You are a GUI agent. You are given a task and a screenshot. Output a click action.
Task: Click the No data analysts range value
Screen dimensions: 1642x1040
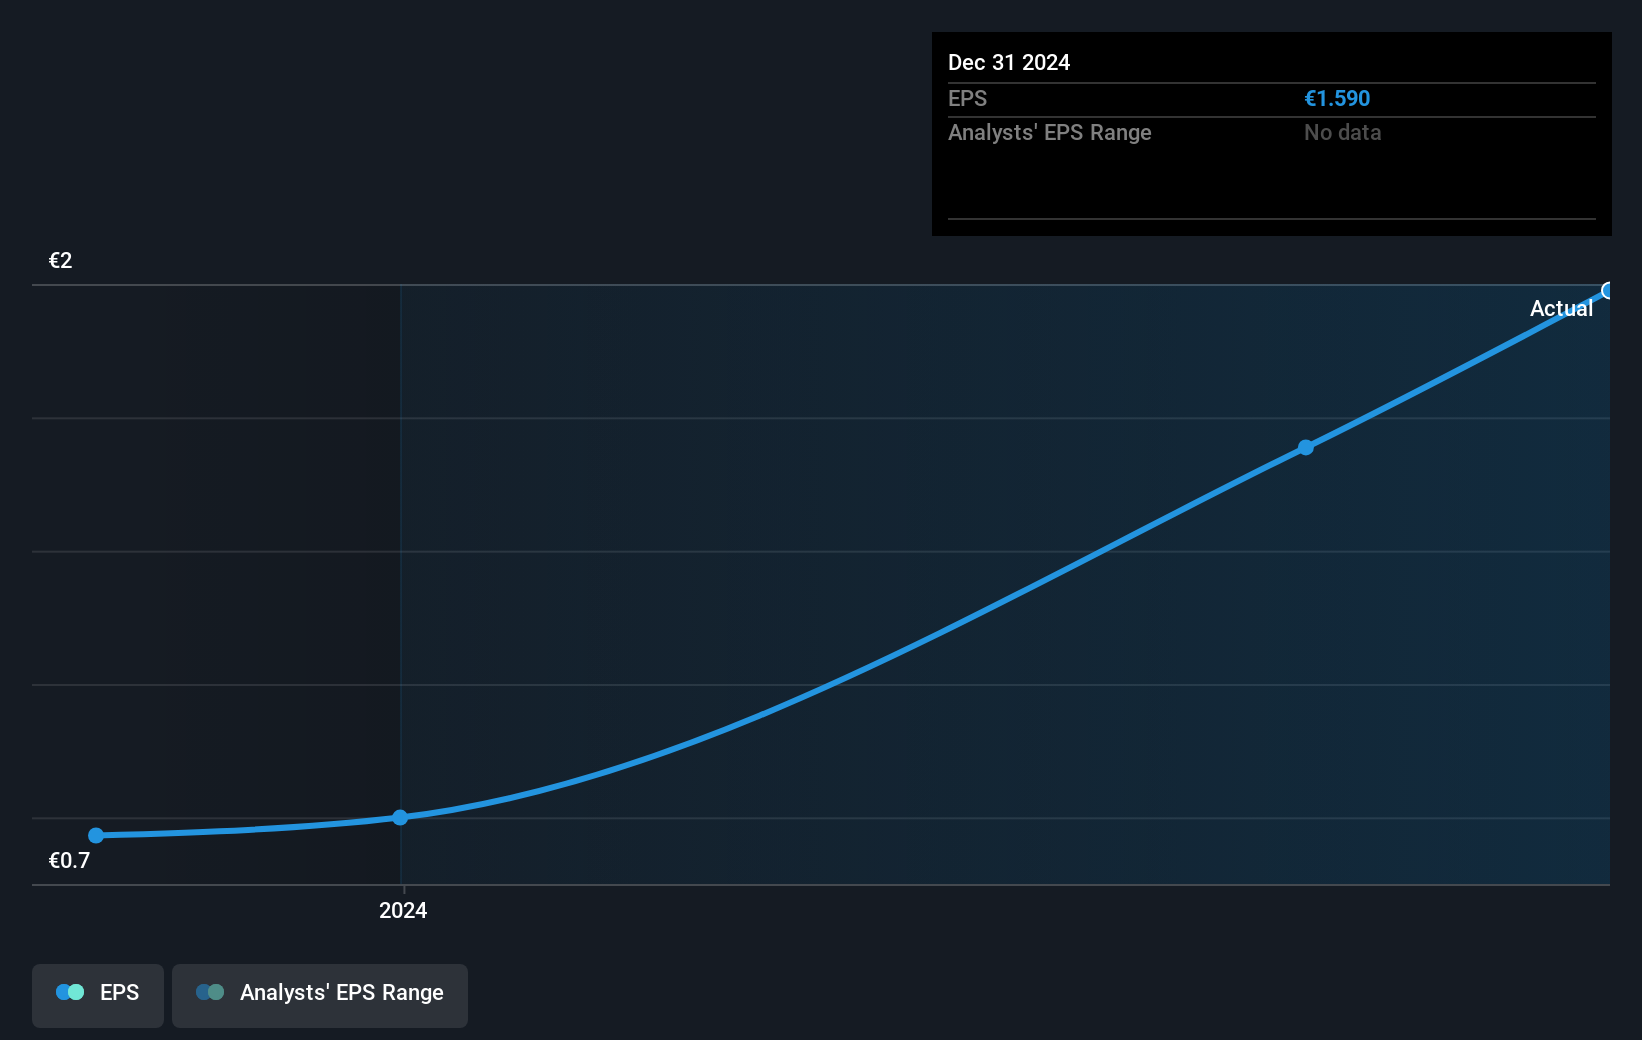pos(1342,133)
